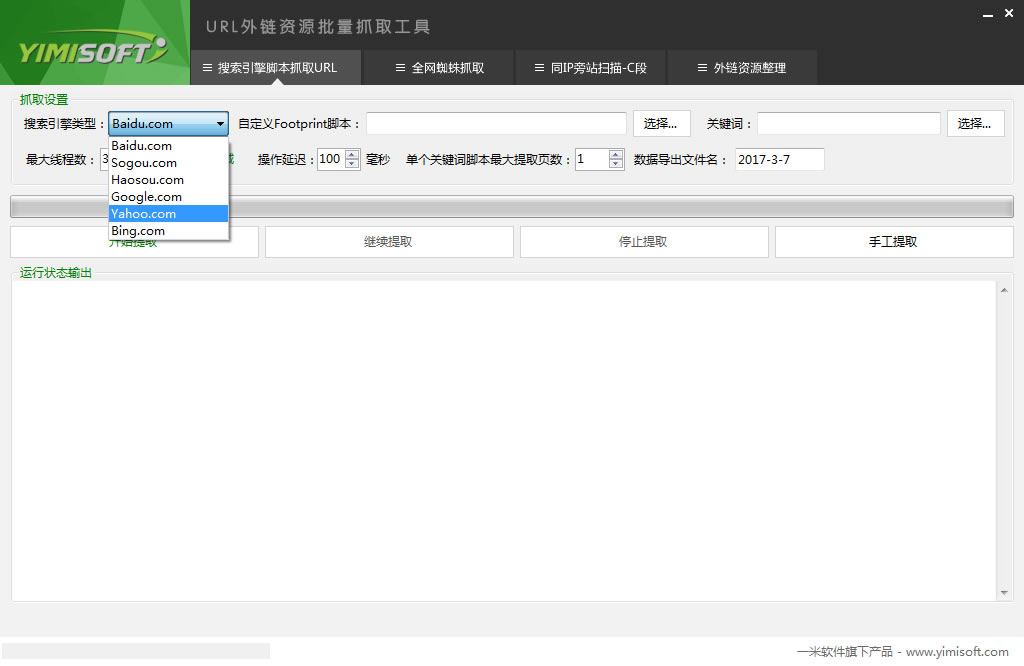1024x666 pixels.
Task: Select Bing.com from the engine list
Action: (168, 230)
